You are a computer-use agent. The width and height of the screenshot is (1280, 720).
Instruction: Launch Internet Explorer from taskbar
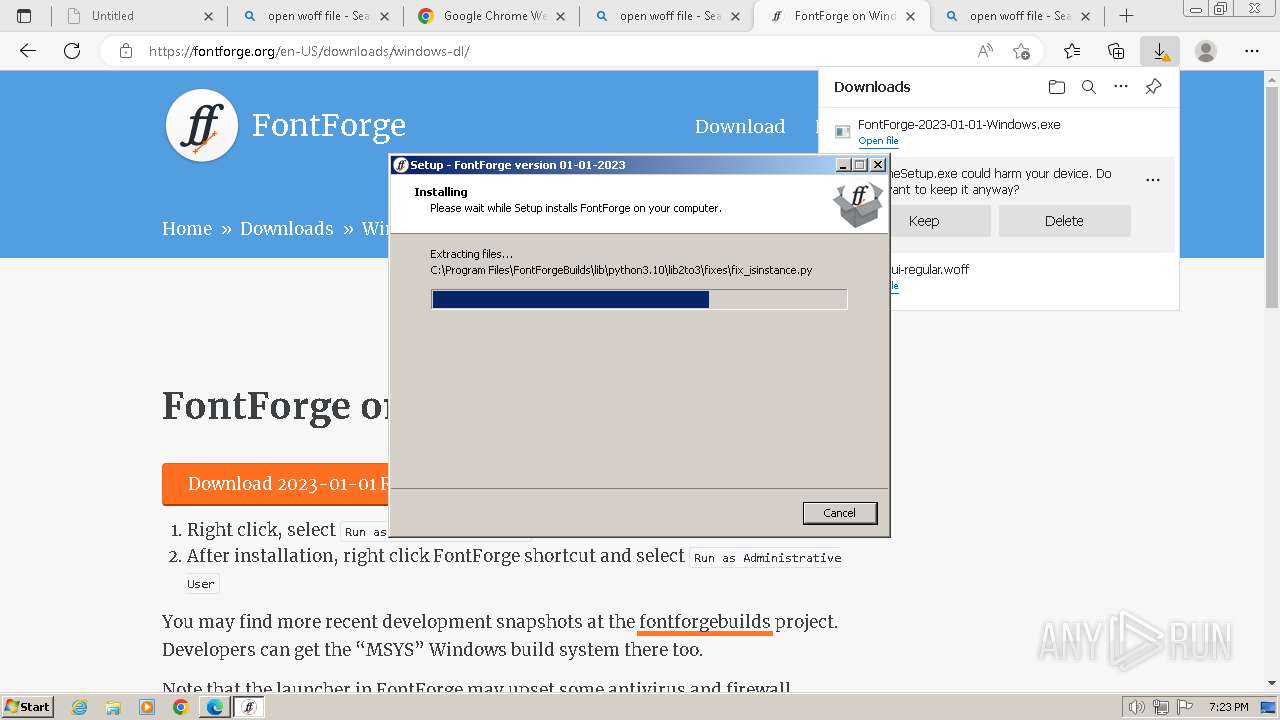[79, 707]
